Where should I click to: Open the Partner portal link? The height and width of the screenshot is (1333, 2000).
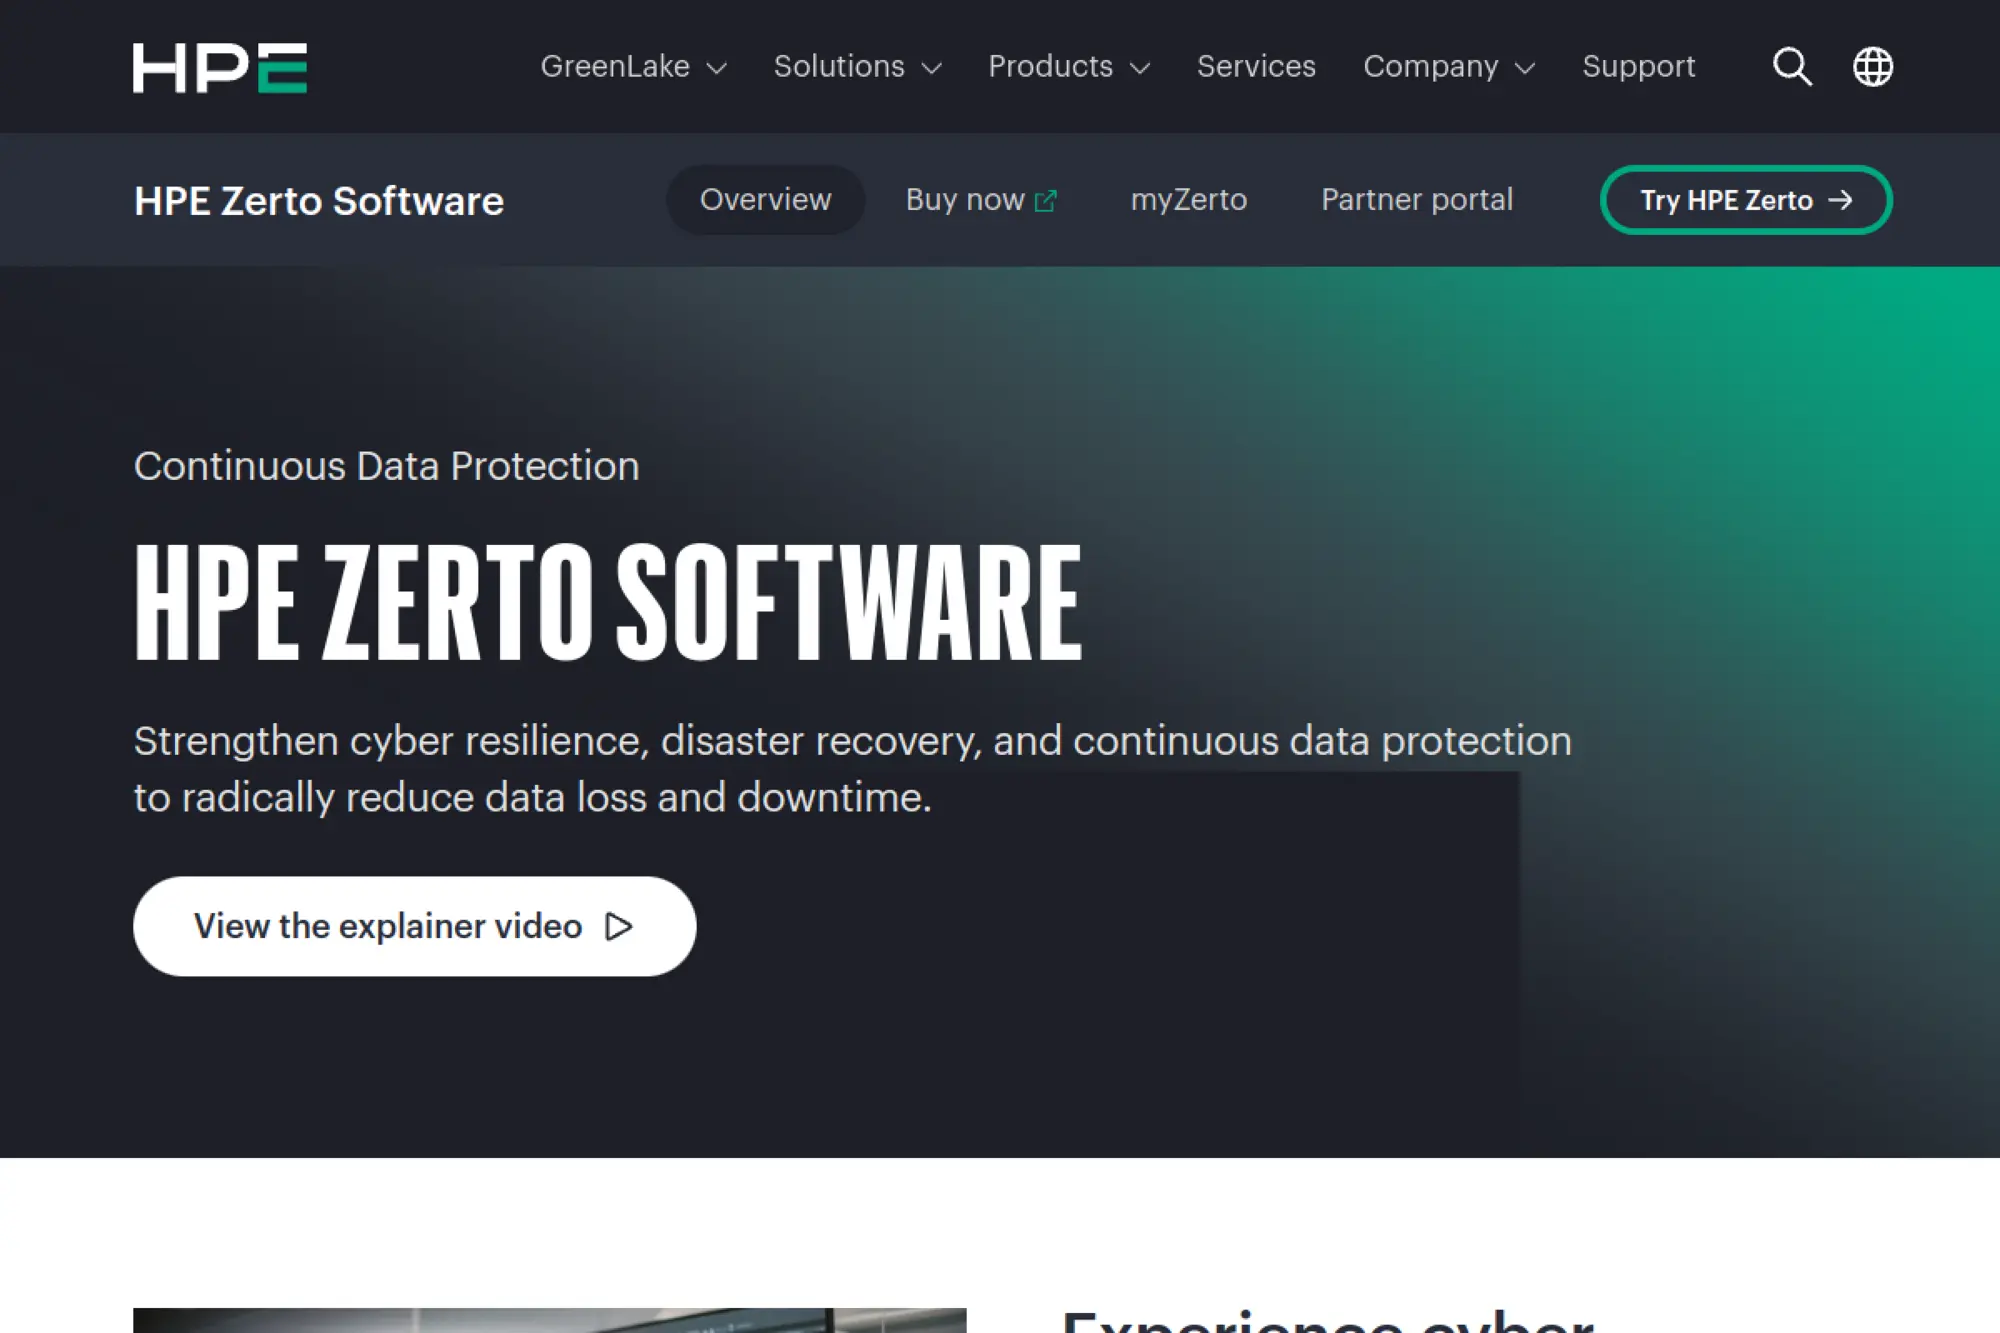pos(1416,200)
